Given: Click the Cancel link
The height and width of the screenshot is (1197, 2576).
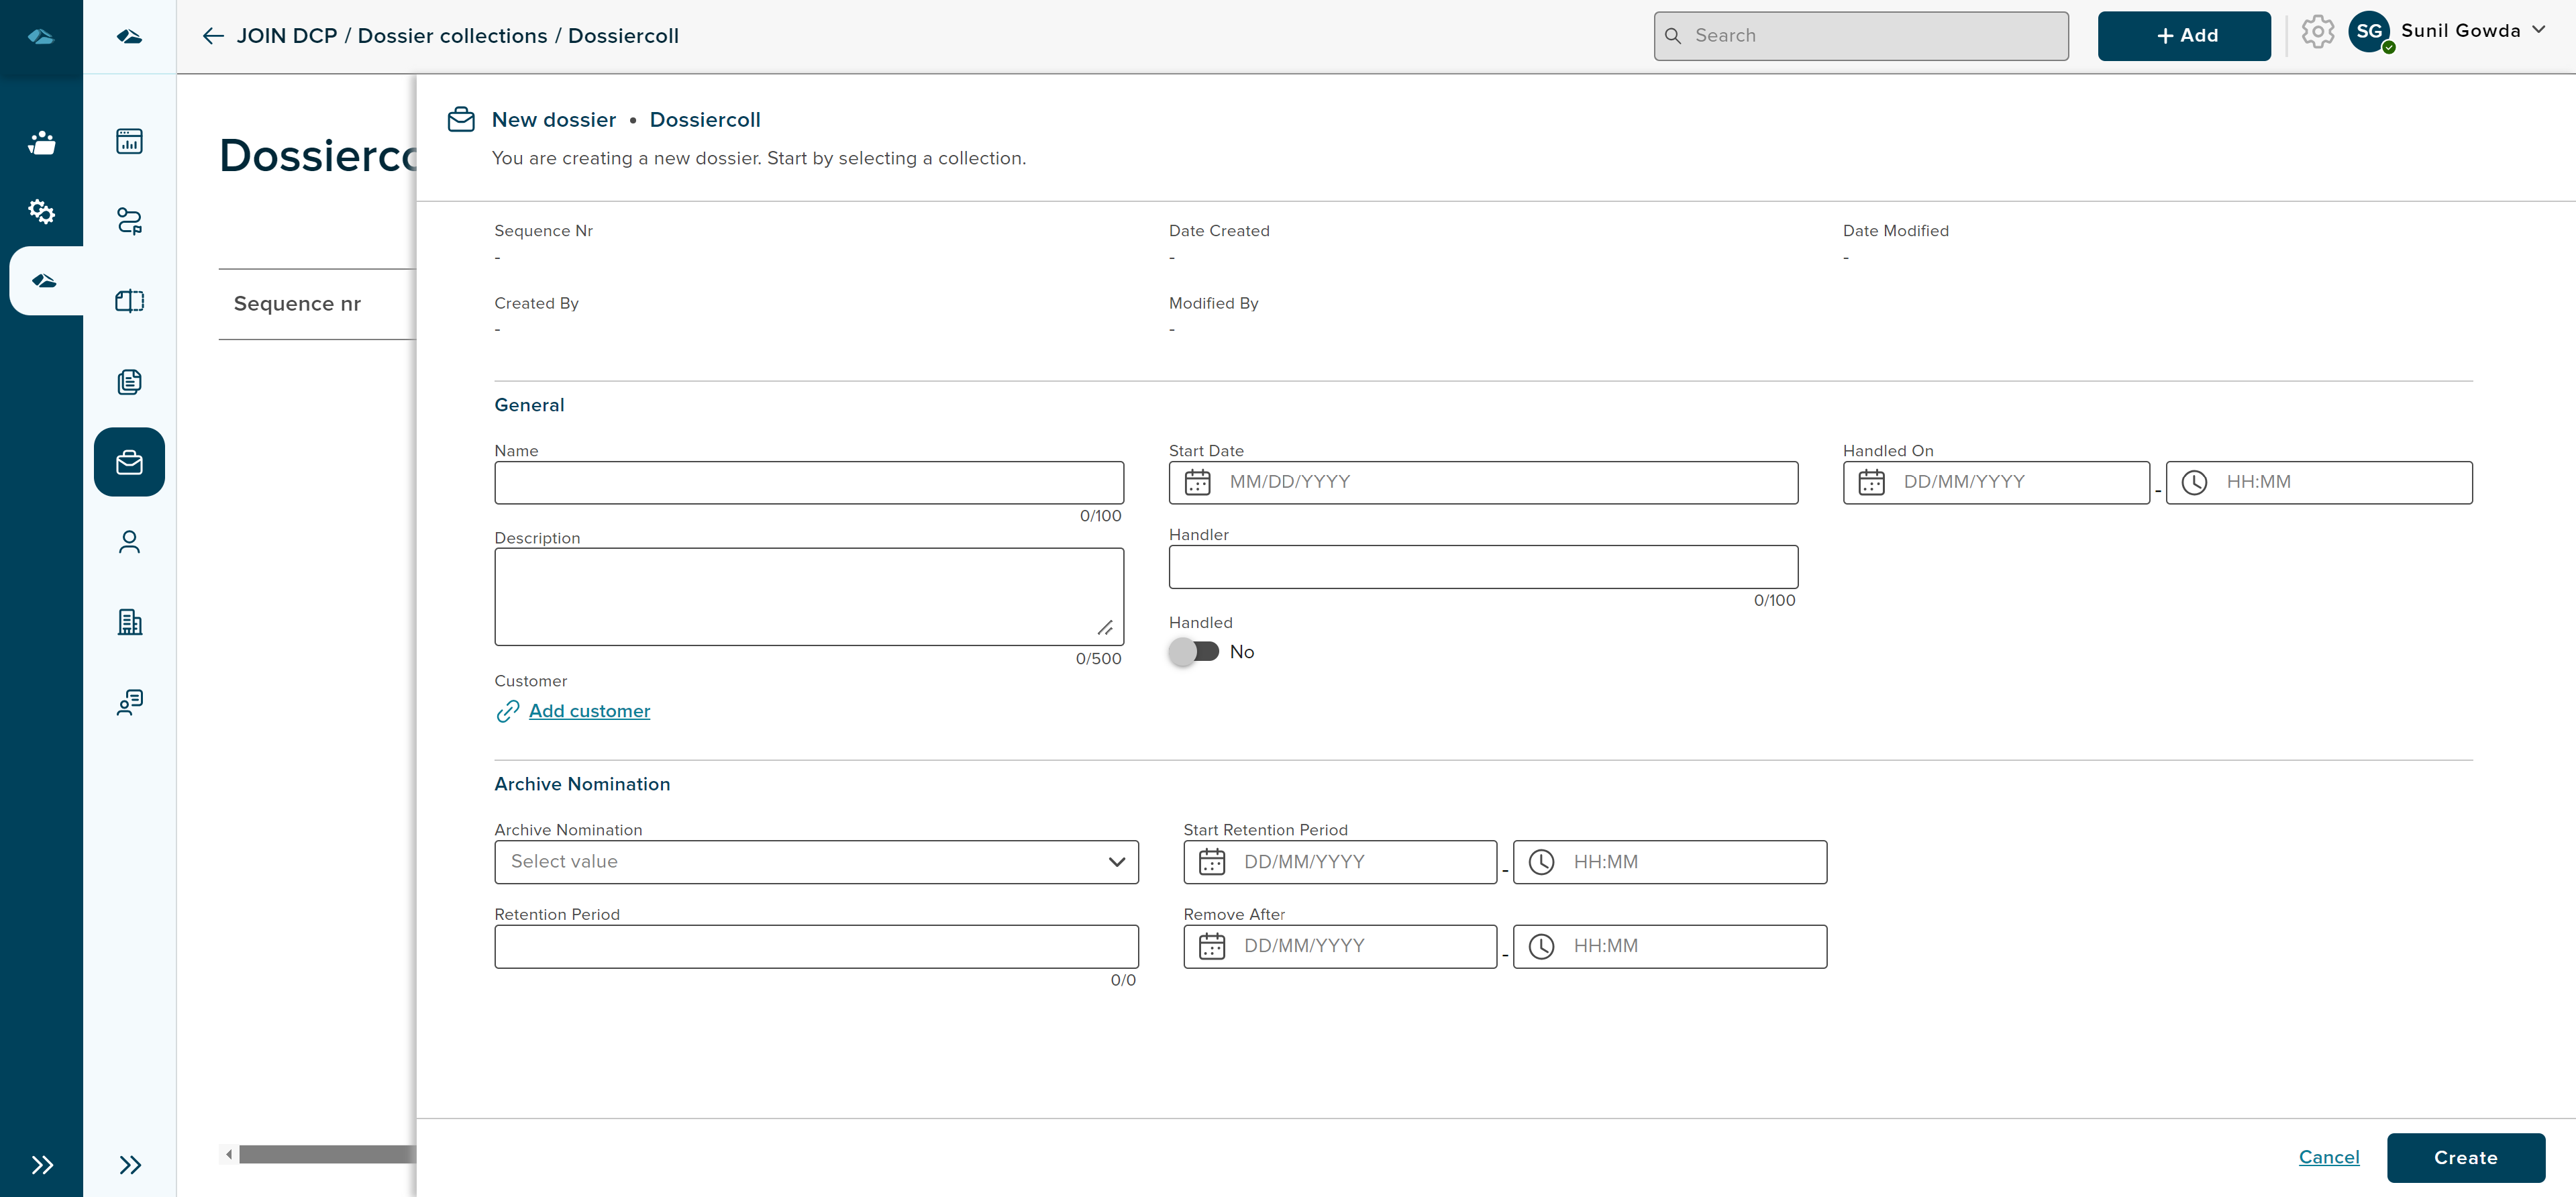Looking at the screenshot, I should (2328, 1157).
